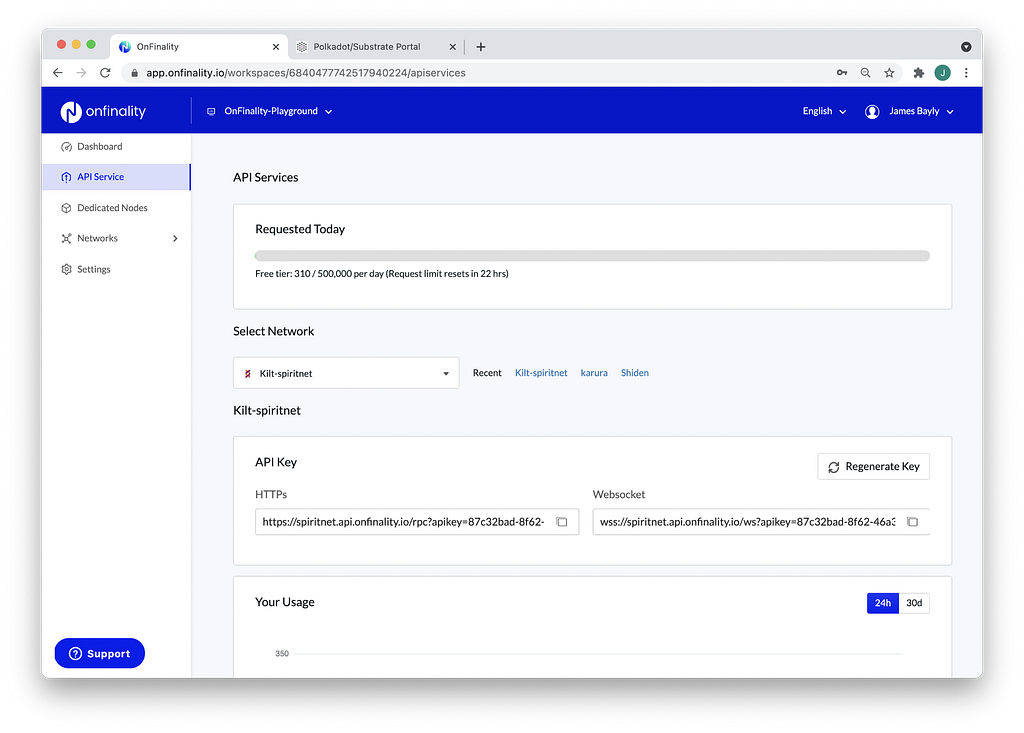Click the browser back arrow
The width and height of the screenshot is (1024, 733).
57,73
